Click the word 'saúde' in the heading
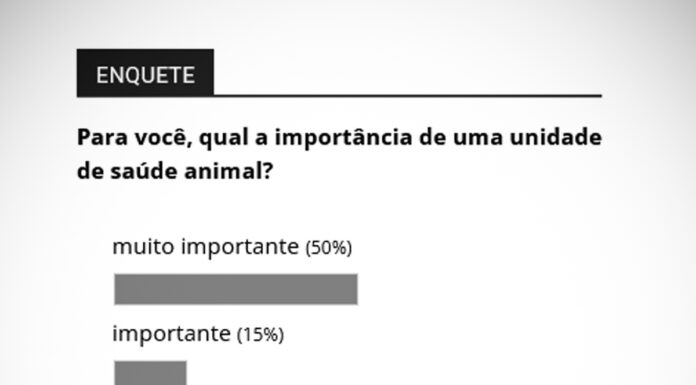The width and height of the screenshot is (696, 385). point(144,171)
